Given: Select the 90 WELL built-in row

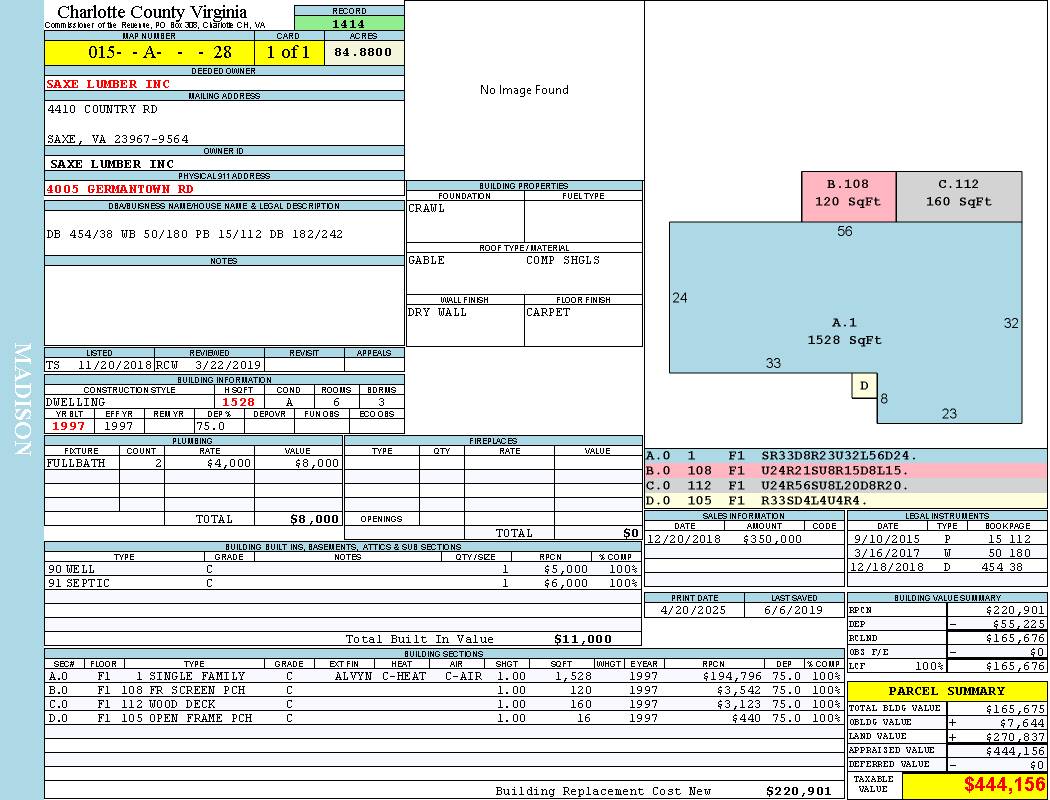Looking at the screenshot, I should tap(343, 570).
